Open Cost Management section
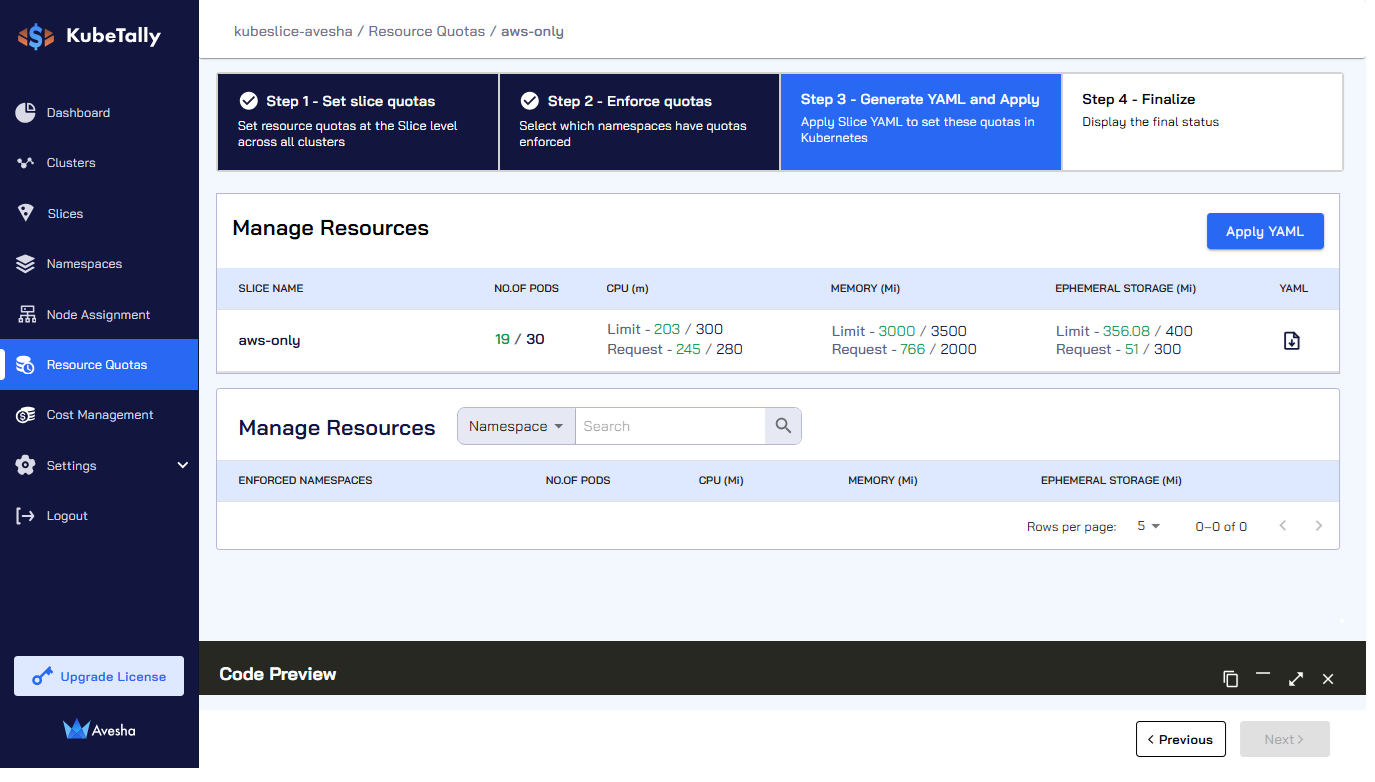This screenshot has height=782, width=1375. point(99,415)
